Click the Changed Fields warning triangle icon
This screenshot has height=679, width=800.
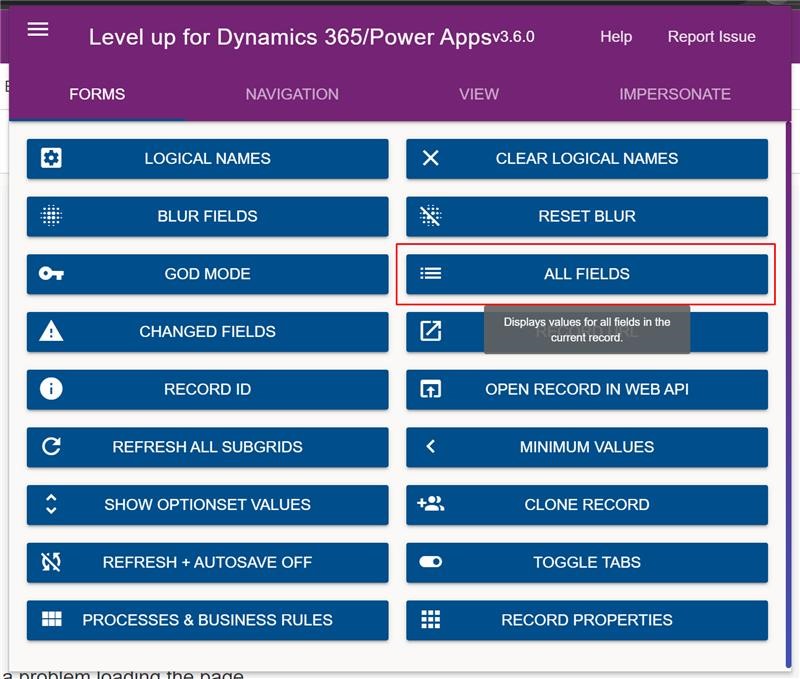click(51, 331)
